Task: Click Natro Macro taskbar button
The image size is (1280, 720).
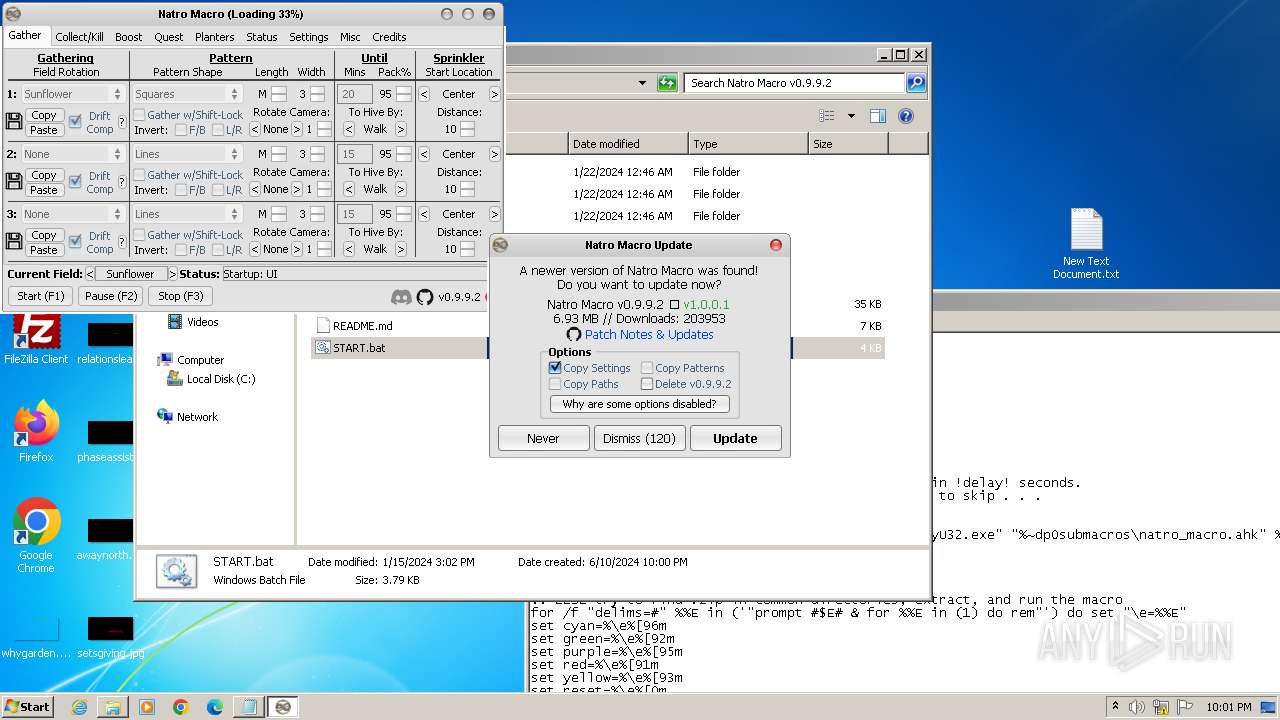Action: pos(283,707)
